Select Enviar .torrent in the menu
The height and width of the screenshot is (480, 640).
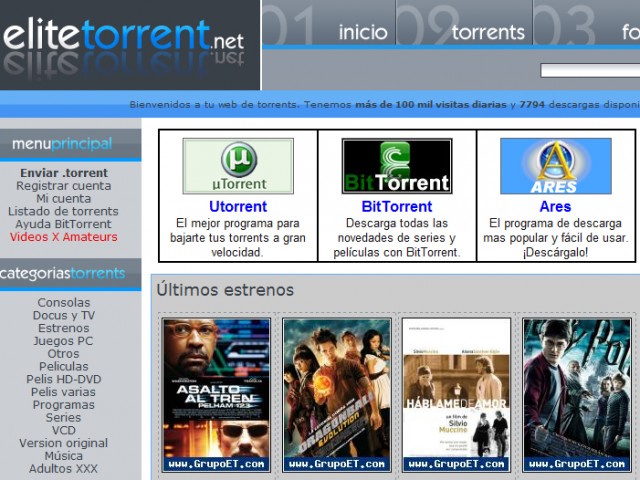64,173
